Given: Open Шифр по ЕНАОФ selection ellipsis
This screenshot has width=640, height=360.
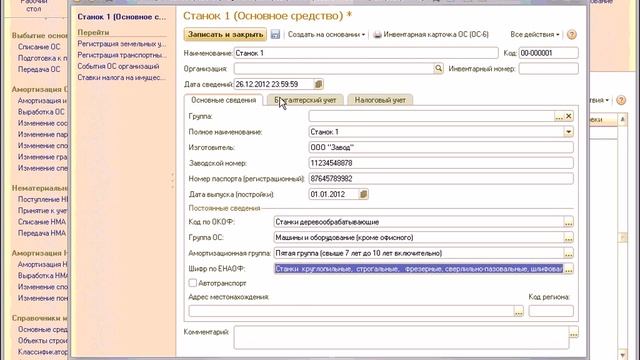Looking at the screenshot, I should [568, 269].
